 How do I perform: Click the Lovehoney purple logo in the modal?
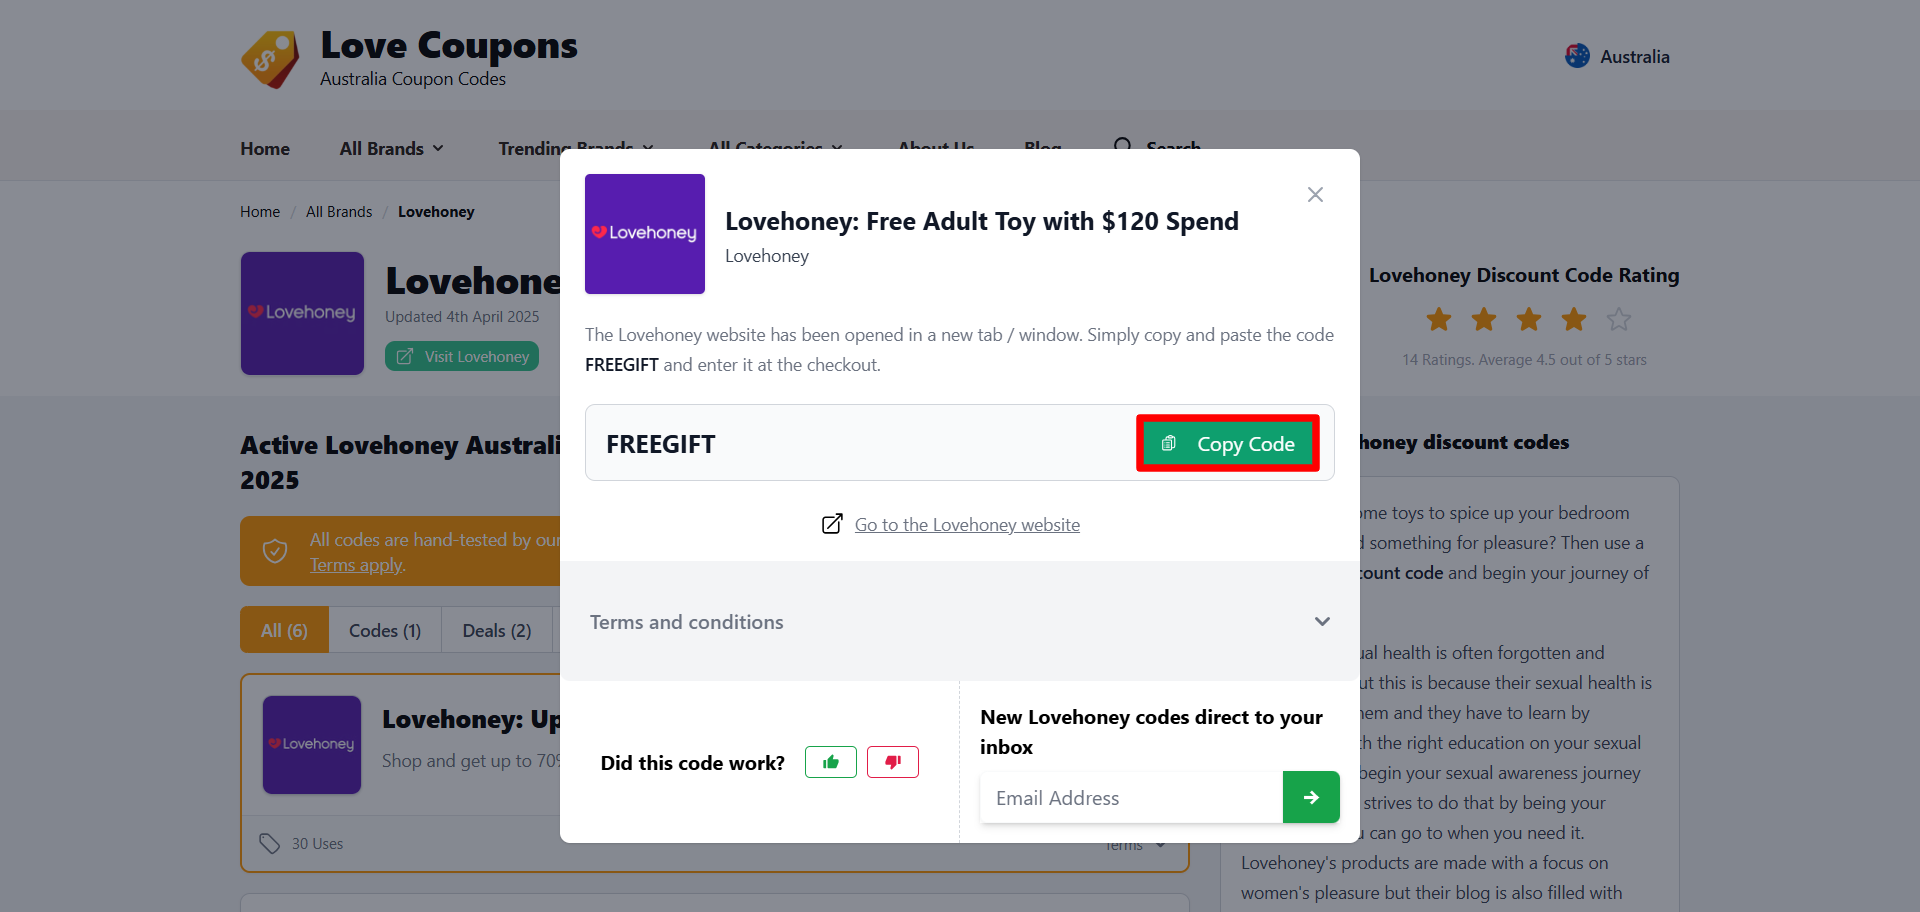[644, 233]
